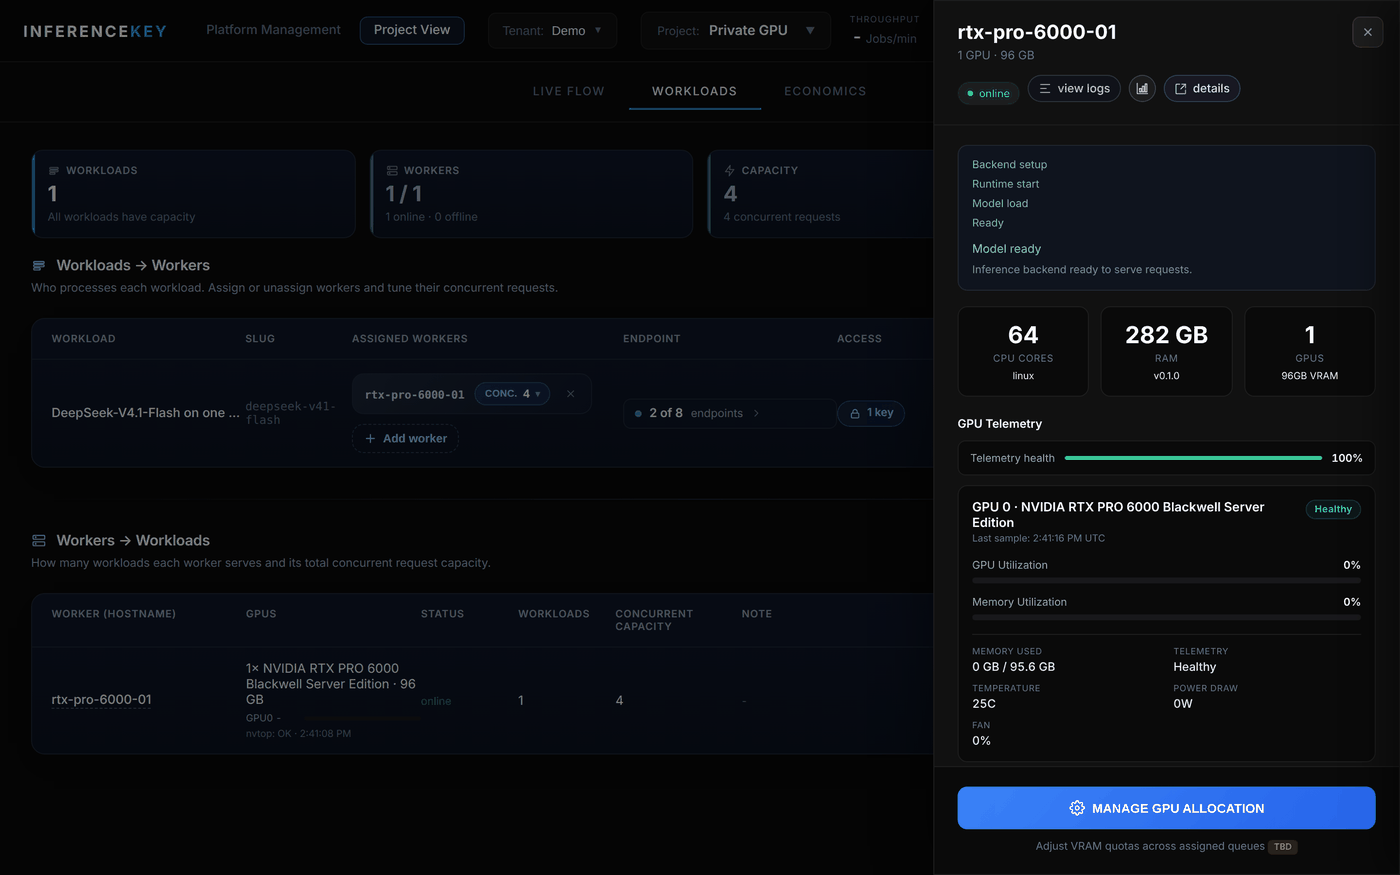
Task: Select the Workloads tab
Action: (694, 91)
